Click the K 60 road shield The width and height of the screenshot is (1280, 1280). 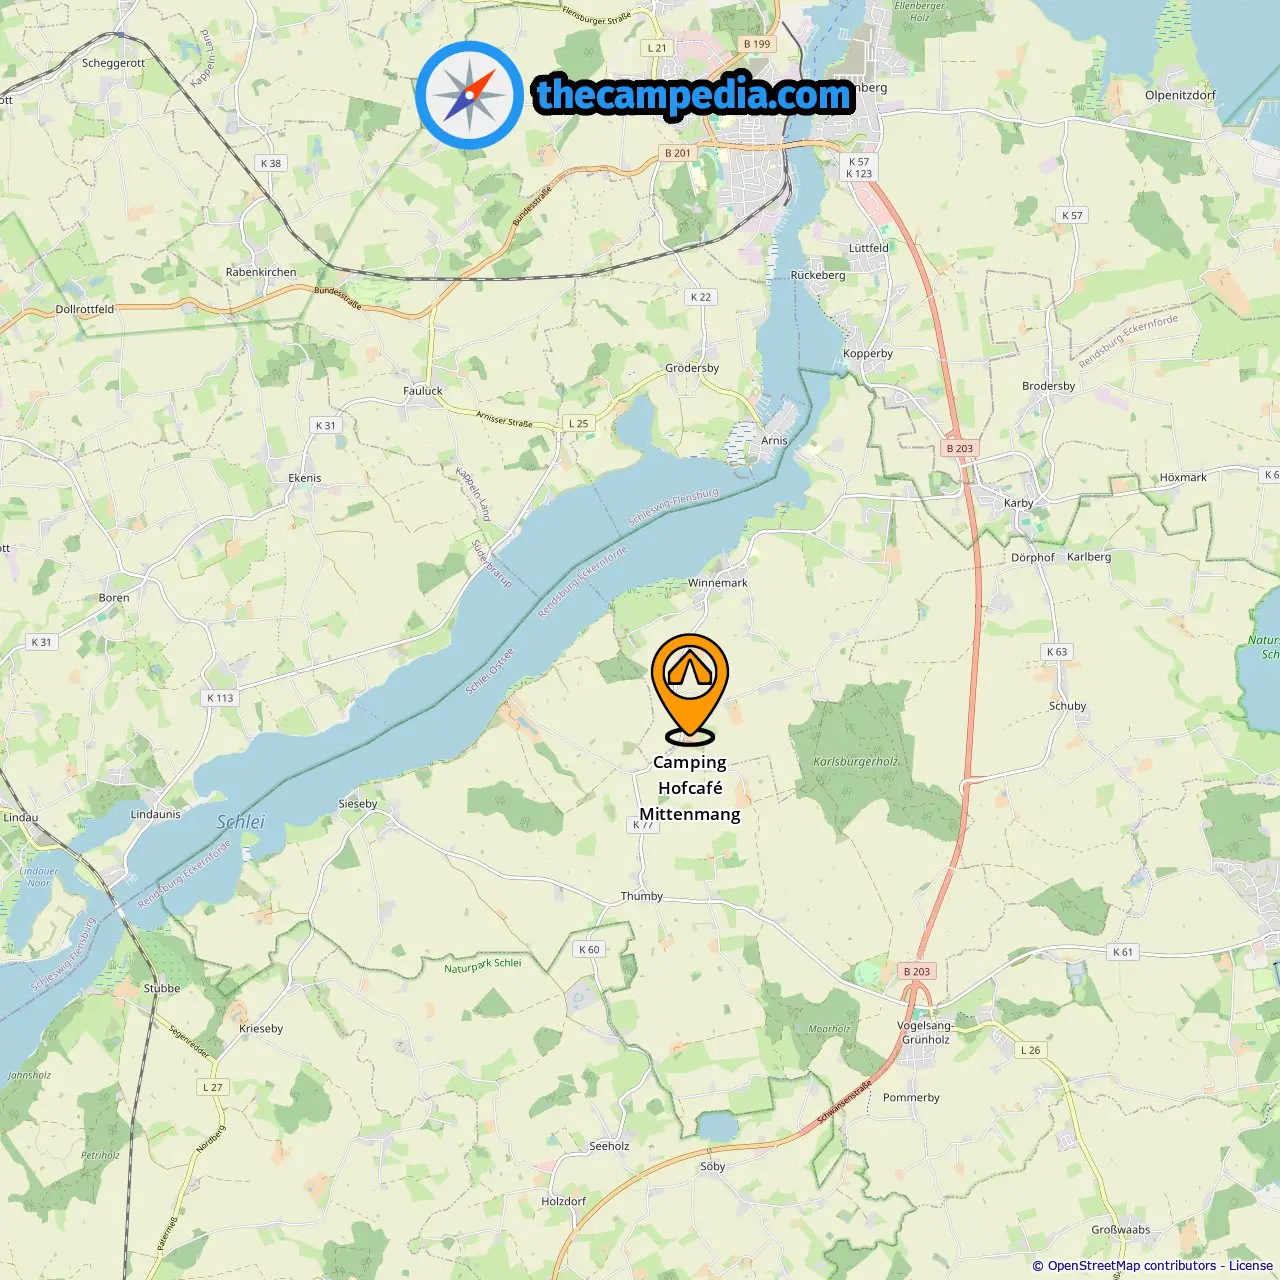(x=589, y=950)
